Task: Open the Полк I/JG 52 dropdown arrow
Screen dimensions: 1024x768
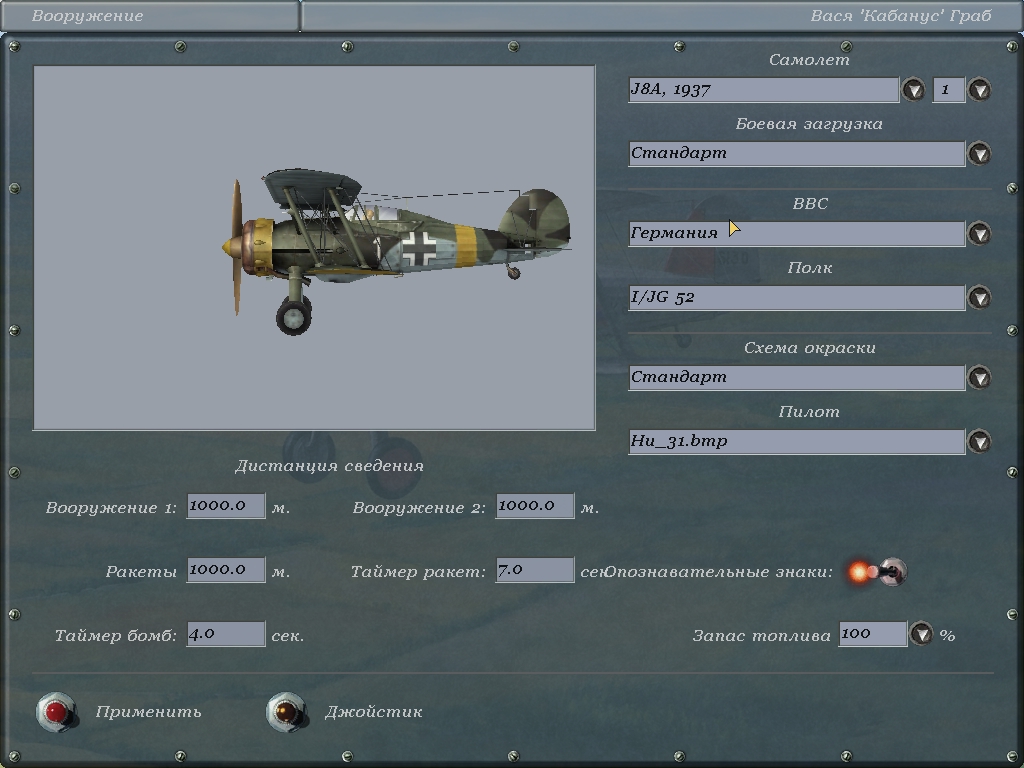Action: pyautogui.click(x=979, y=297)
